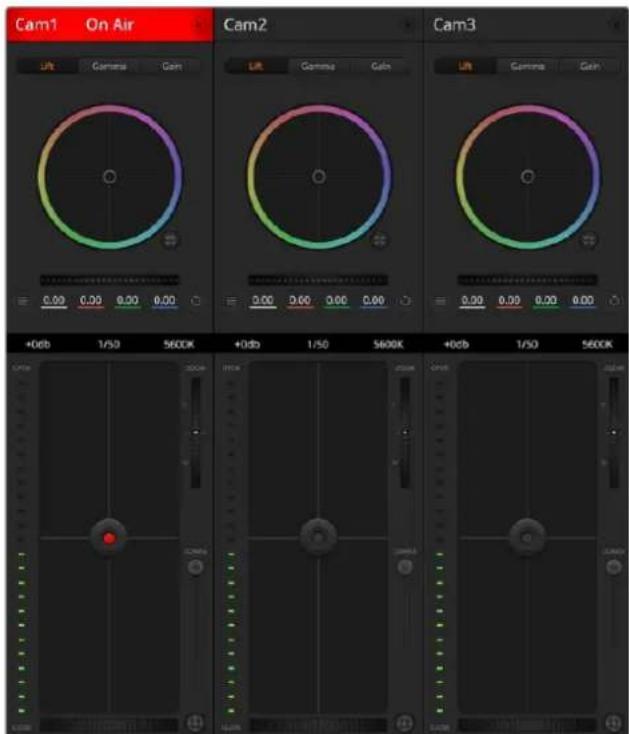This screenshot has width=629, height=734.
Task: Click Cam1 coarse knob
Action: (x=195, y=567)
